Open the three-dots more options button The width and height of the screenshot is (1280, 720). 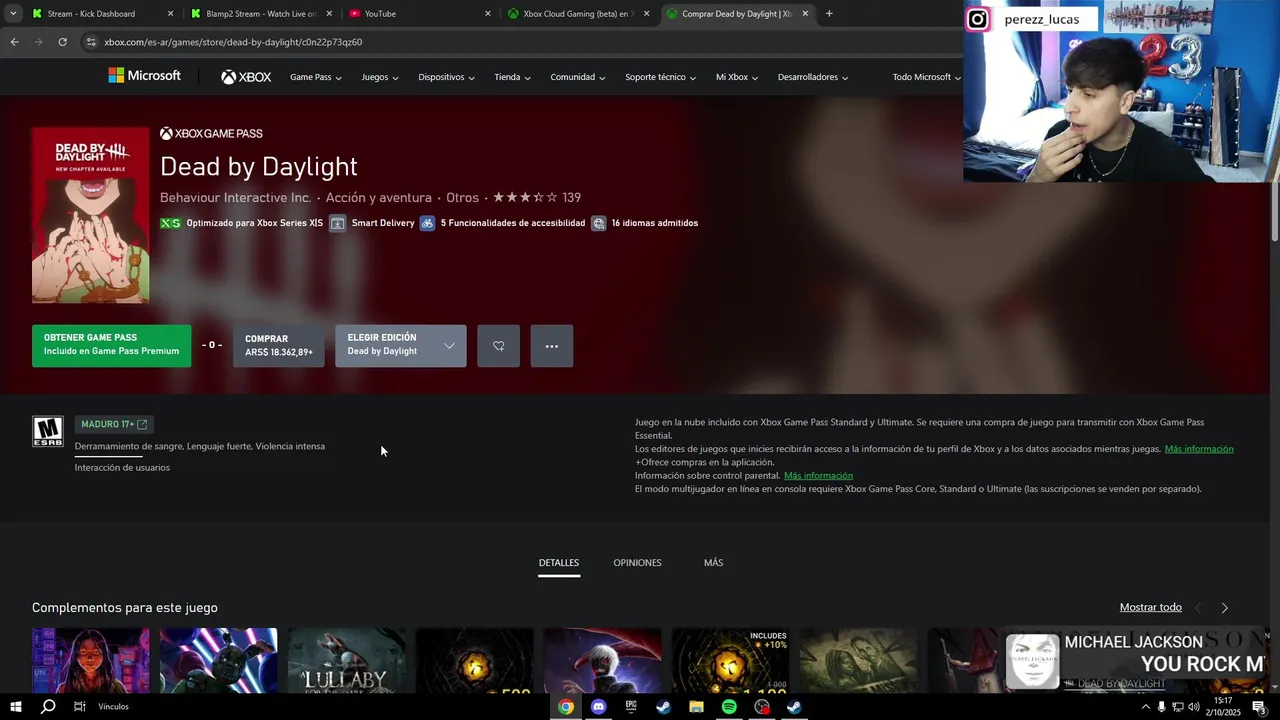552,346
